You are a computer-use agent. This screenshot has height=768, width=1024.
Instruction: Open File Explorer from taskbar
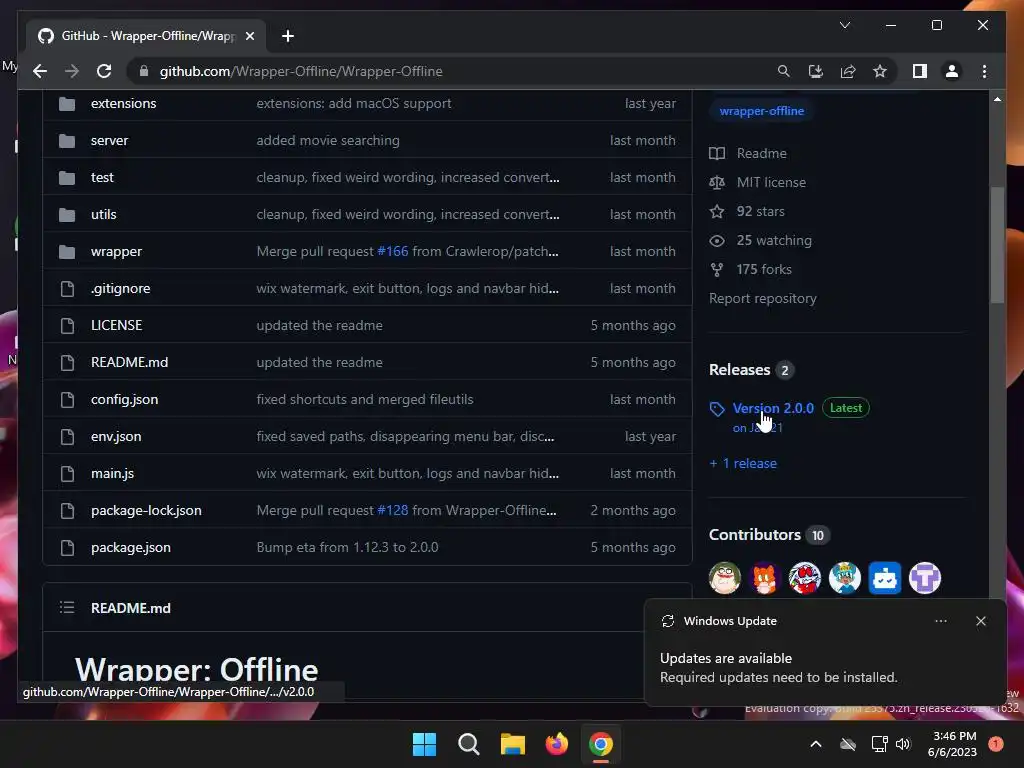point(513,744)
